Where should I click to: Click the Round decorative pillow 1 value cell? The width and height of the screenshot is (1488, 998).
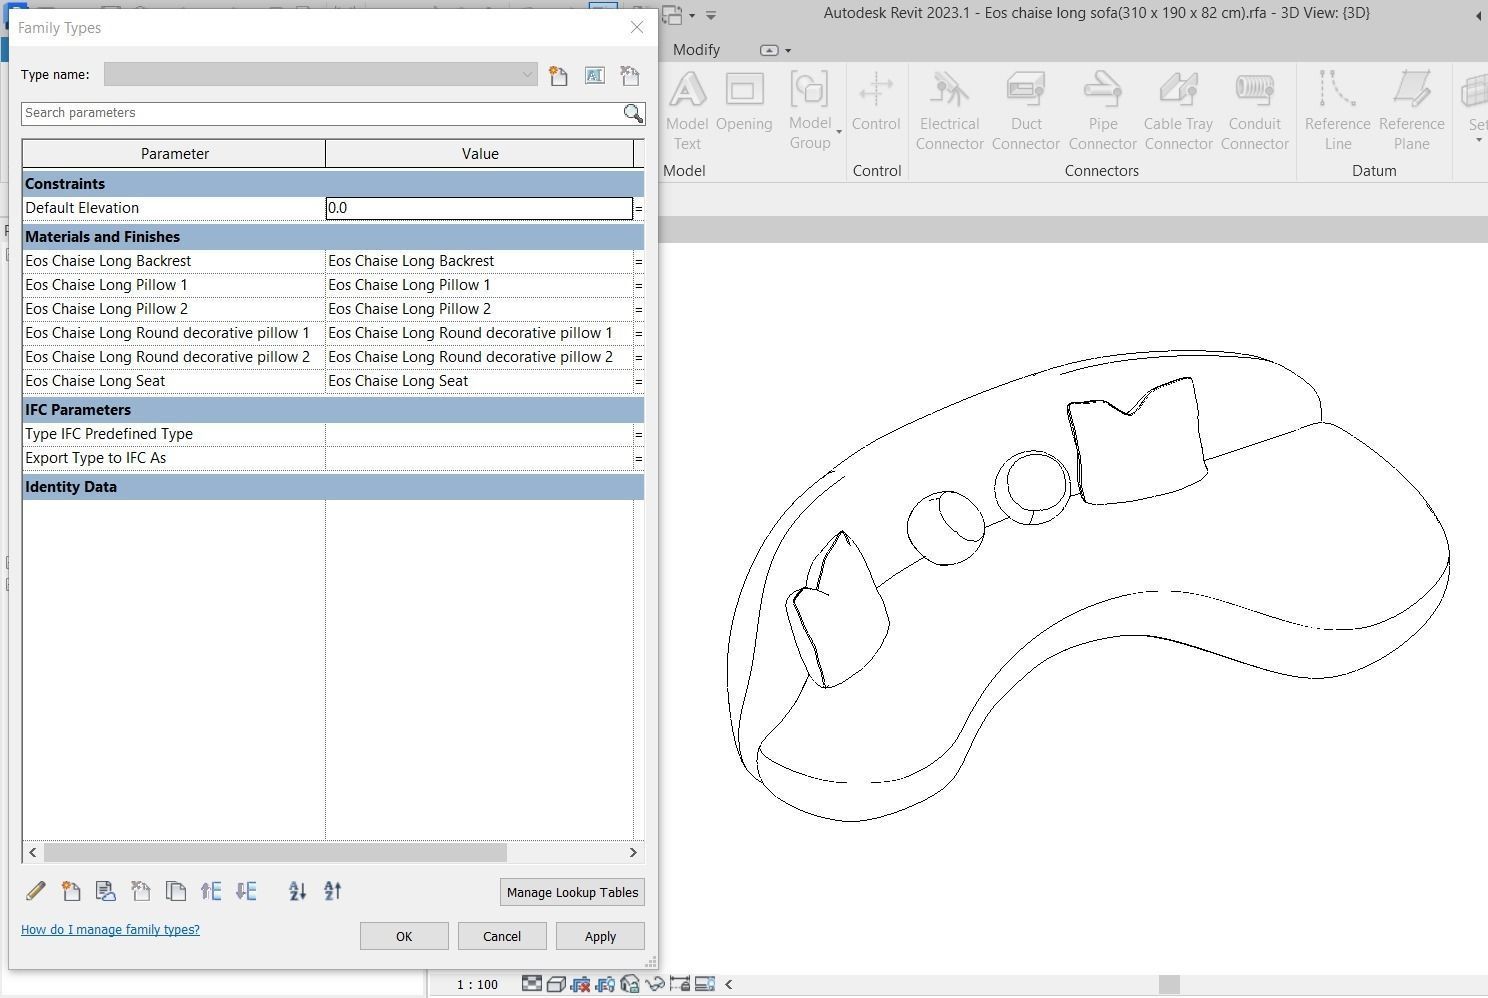pyautogui.click(x=479, y=333)
